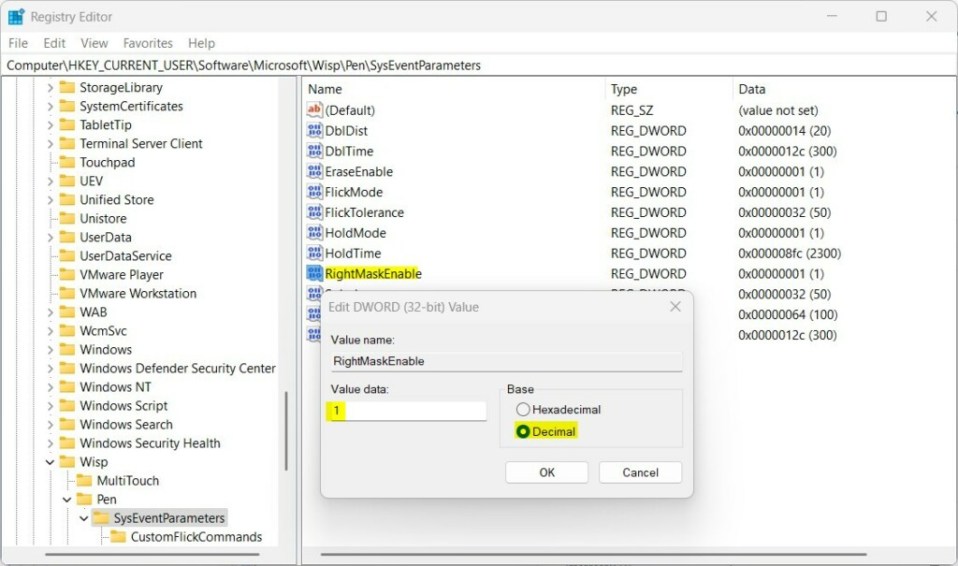Viewport: 958px width, 566px height.
Task: Cancel the Edit DWORD dialog
Action: 640,472
